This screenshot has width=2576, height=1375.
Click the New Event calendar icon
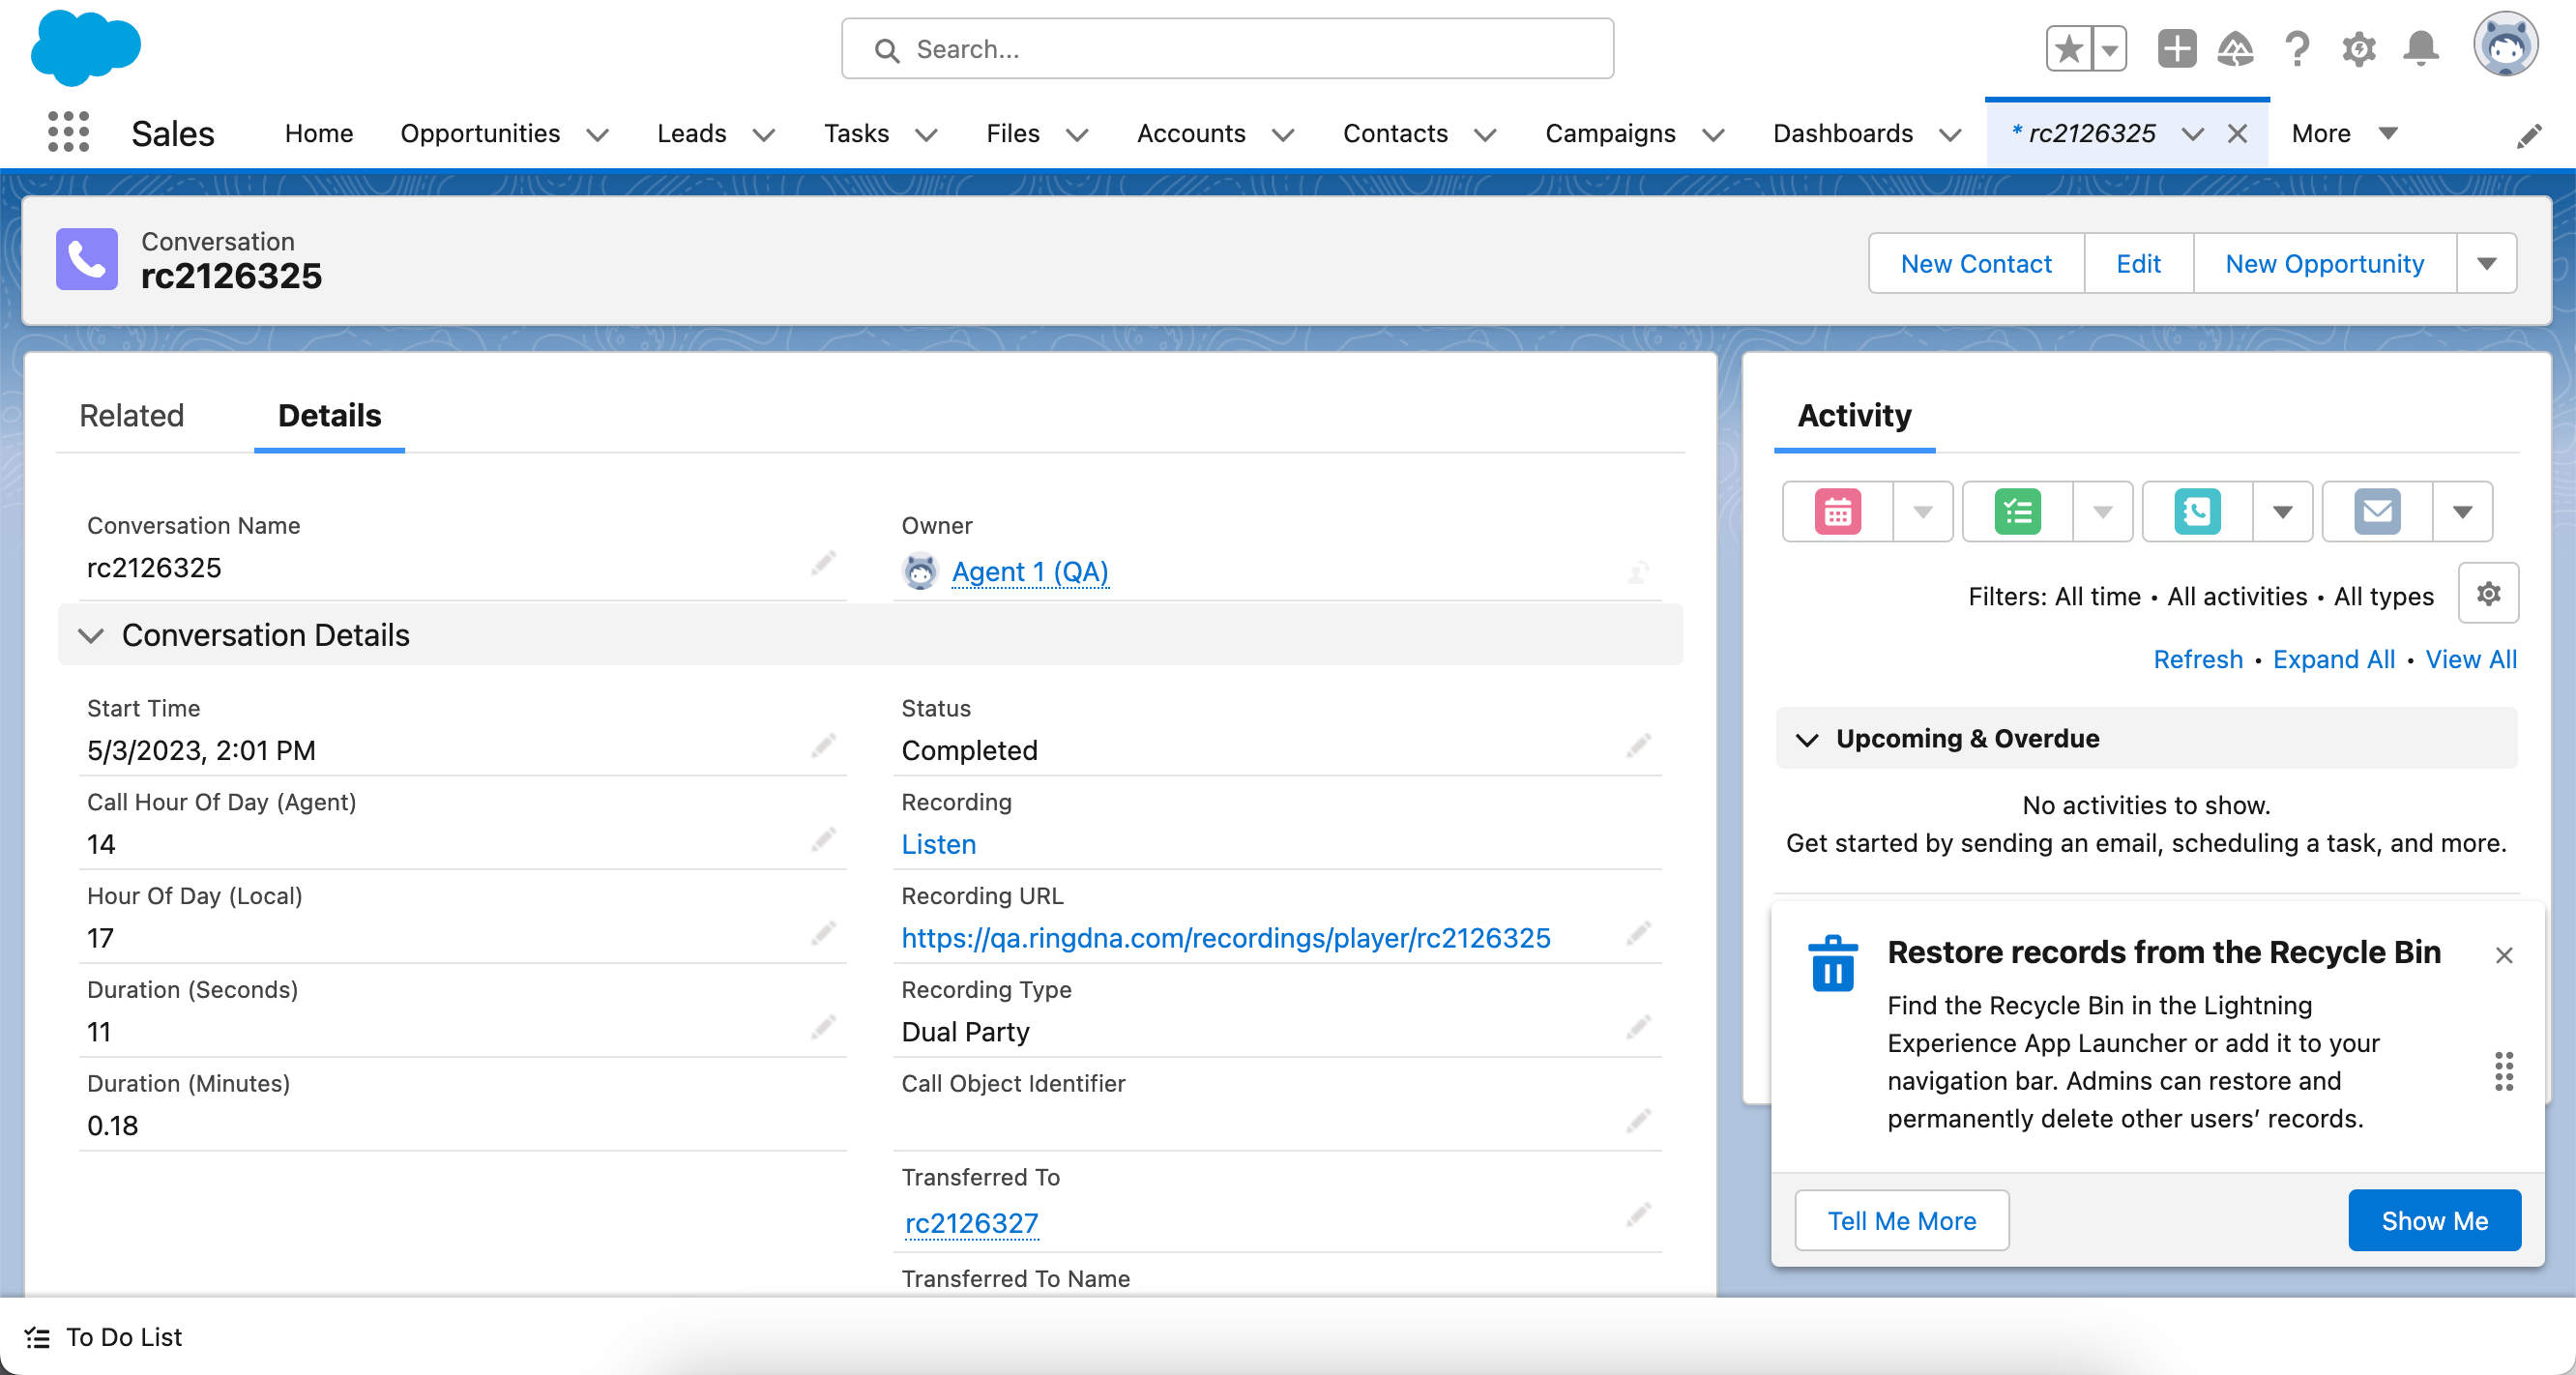1837,512
